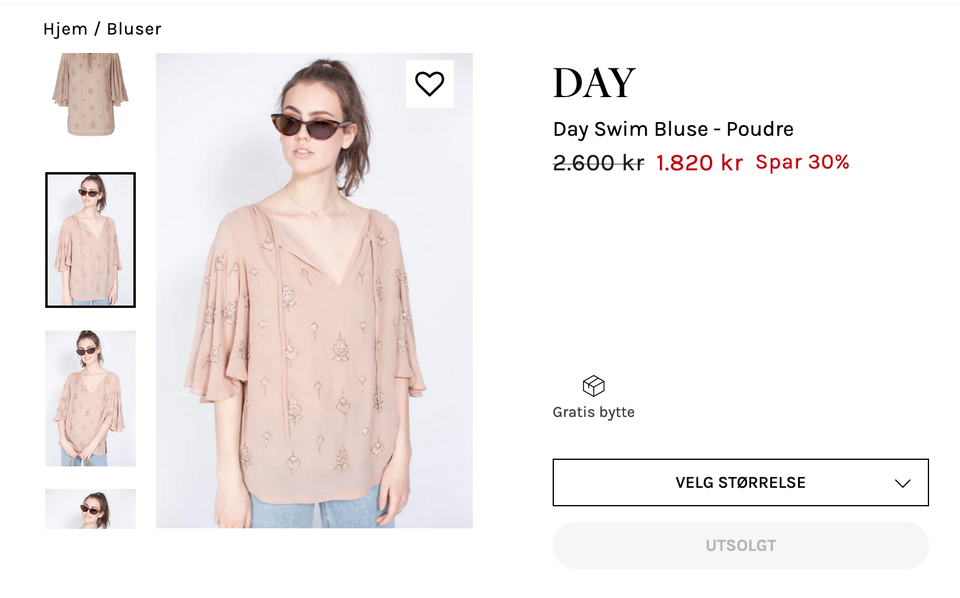Show the flat blouse thumbnail at top

(x=90, y=95)
